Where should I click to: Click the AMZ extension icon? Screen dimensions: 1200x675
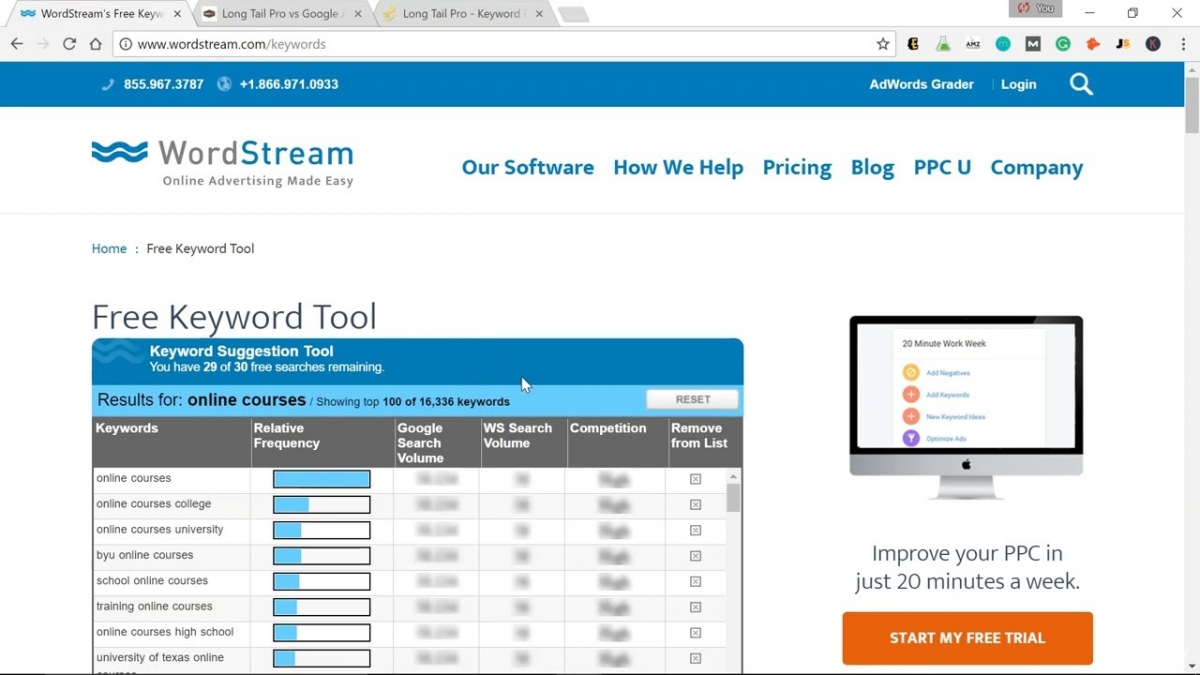coord(973,44)
